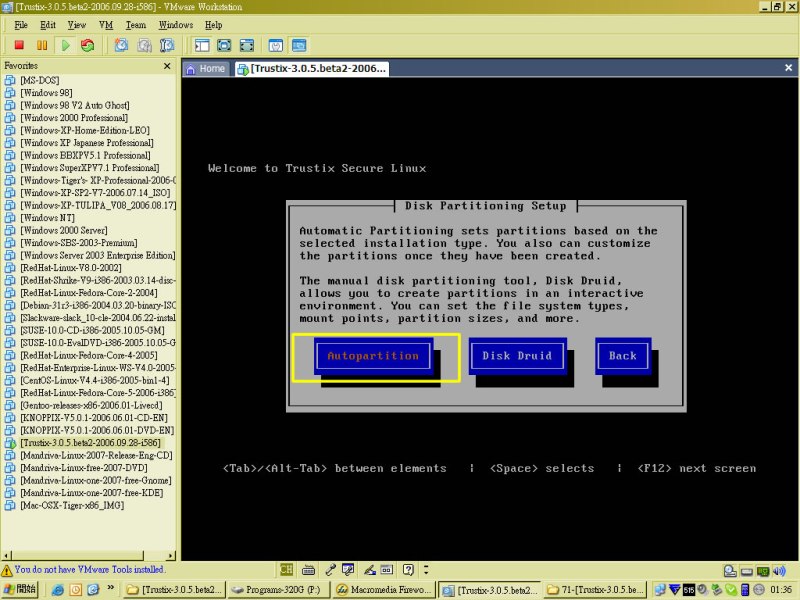Open the Snapshot Manager wrench icon
The width and height of the screenshot is (800, 600).
167,45
